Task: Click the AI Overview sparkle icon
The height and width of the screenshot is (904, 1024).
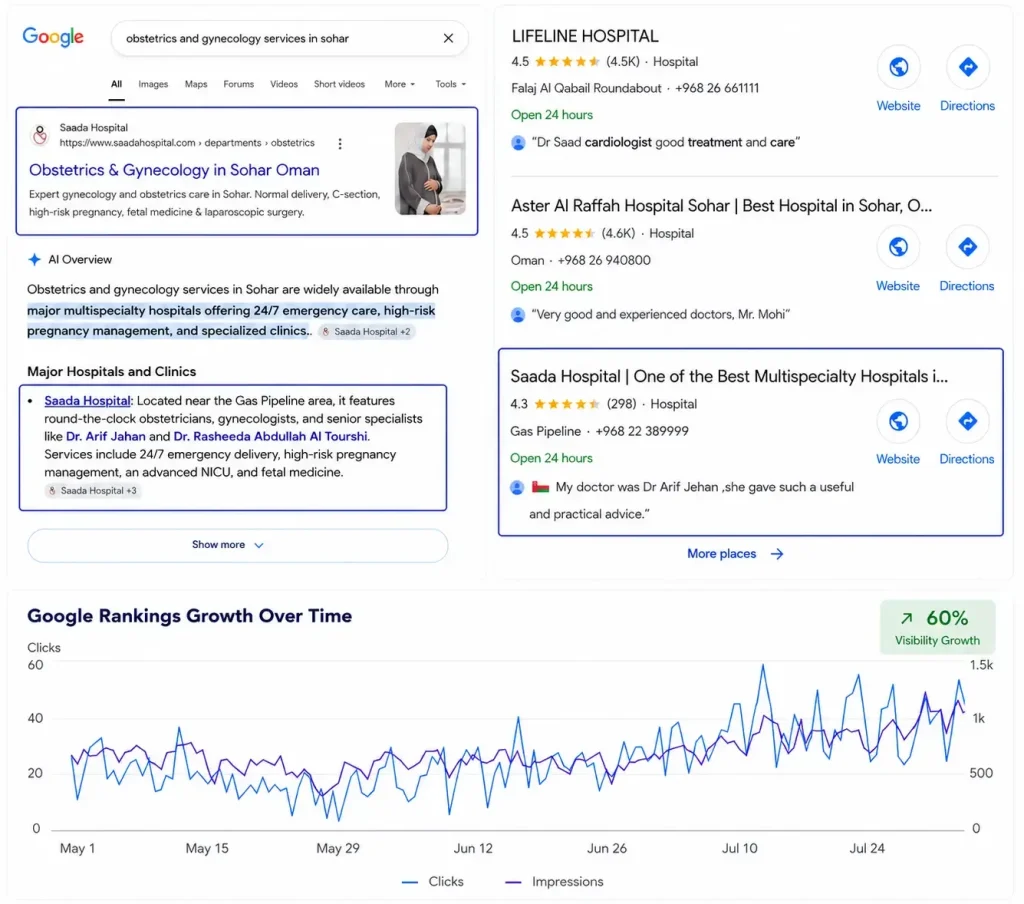Action: [35, 259]
